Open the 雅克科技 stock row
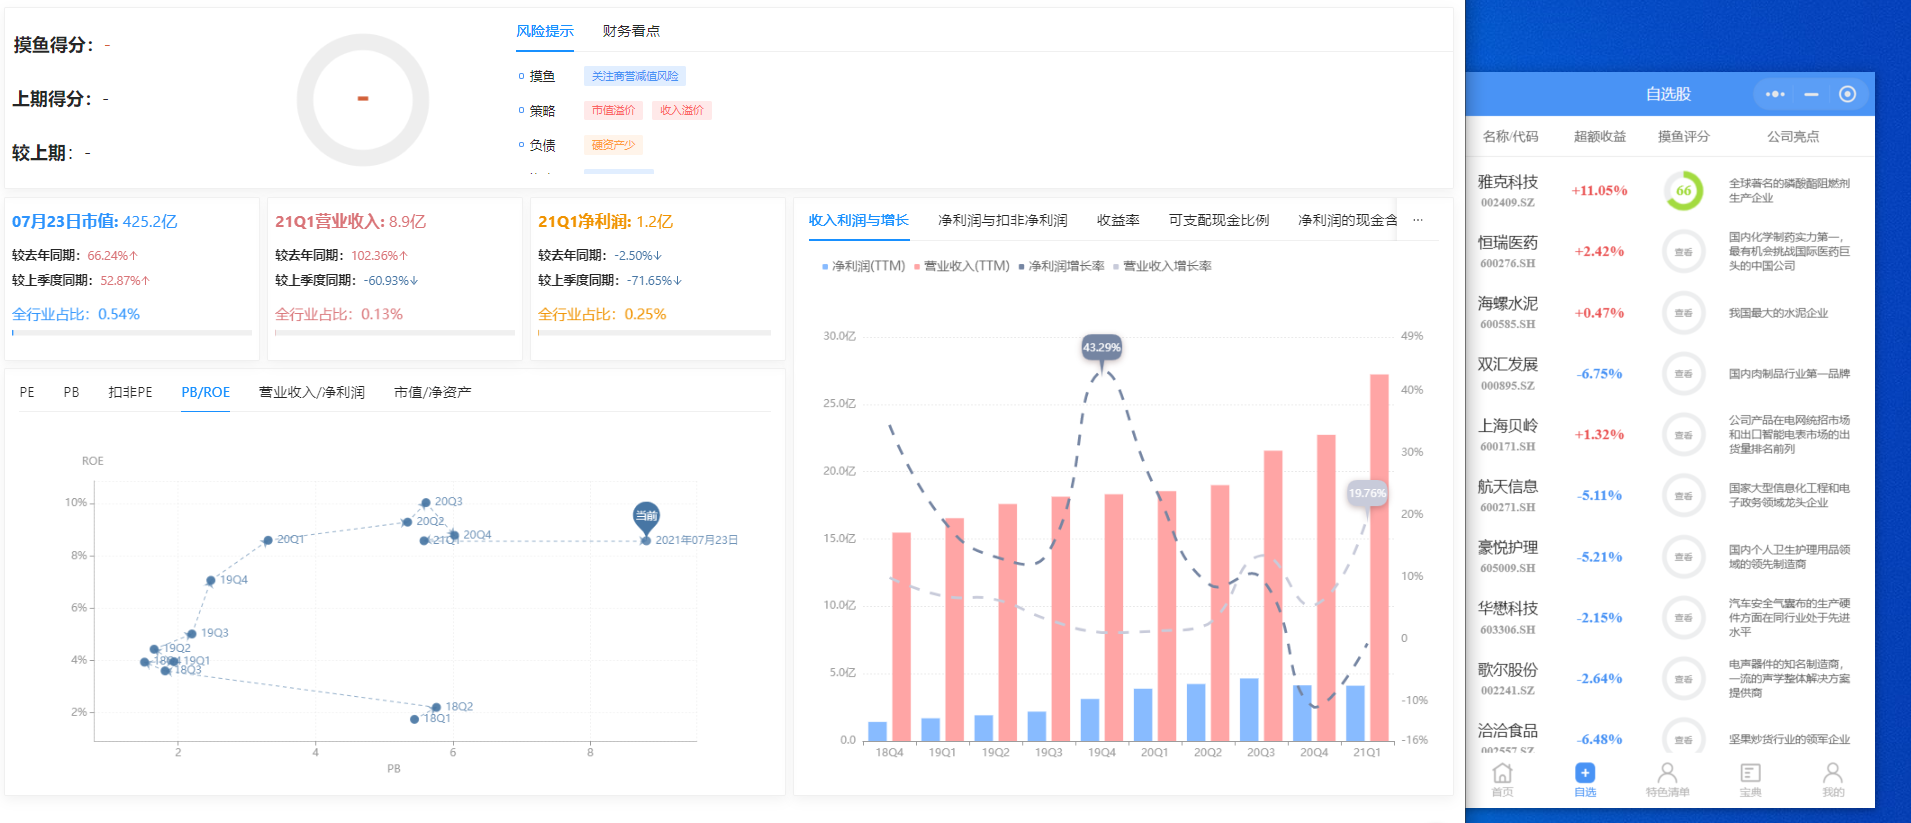The width and height of the screenshot is (1911, 823). coord(1670,191)
